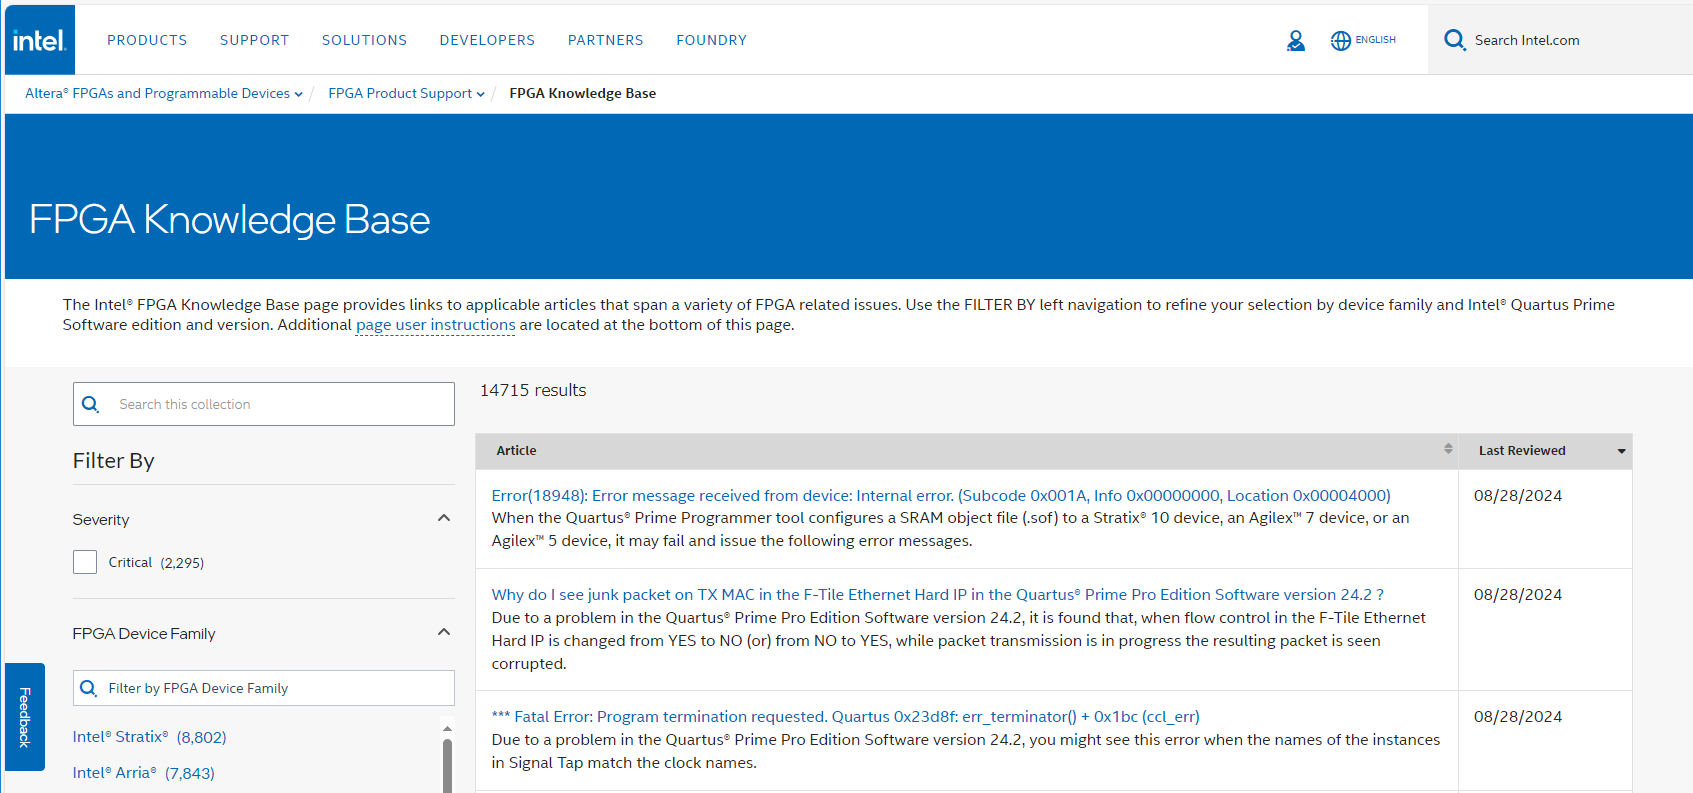Open the Products menu
The width and height of the screenshot is (1693, 793).
coord(147,40)
